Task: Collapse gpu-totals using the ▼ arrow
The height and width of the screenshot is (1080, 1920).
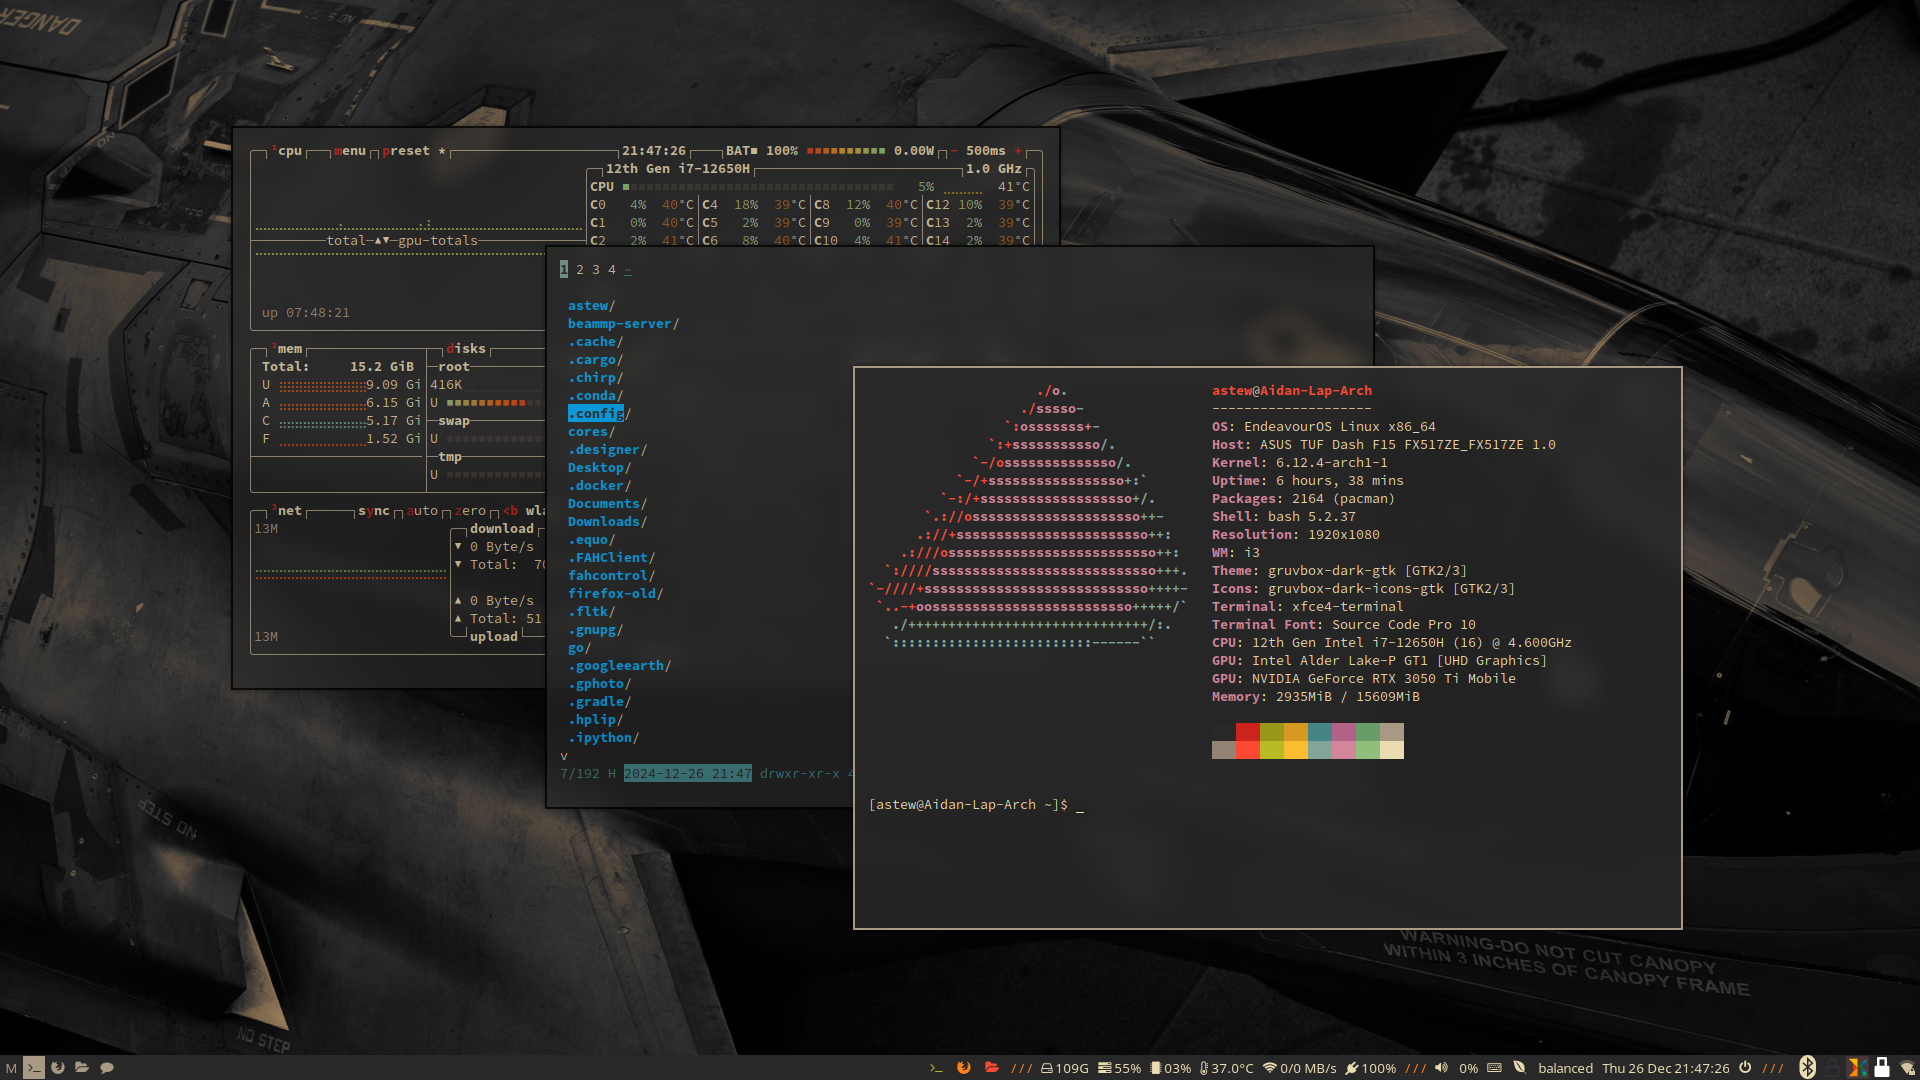Action: coord(386,240)
